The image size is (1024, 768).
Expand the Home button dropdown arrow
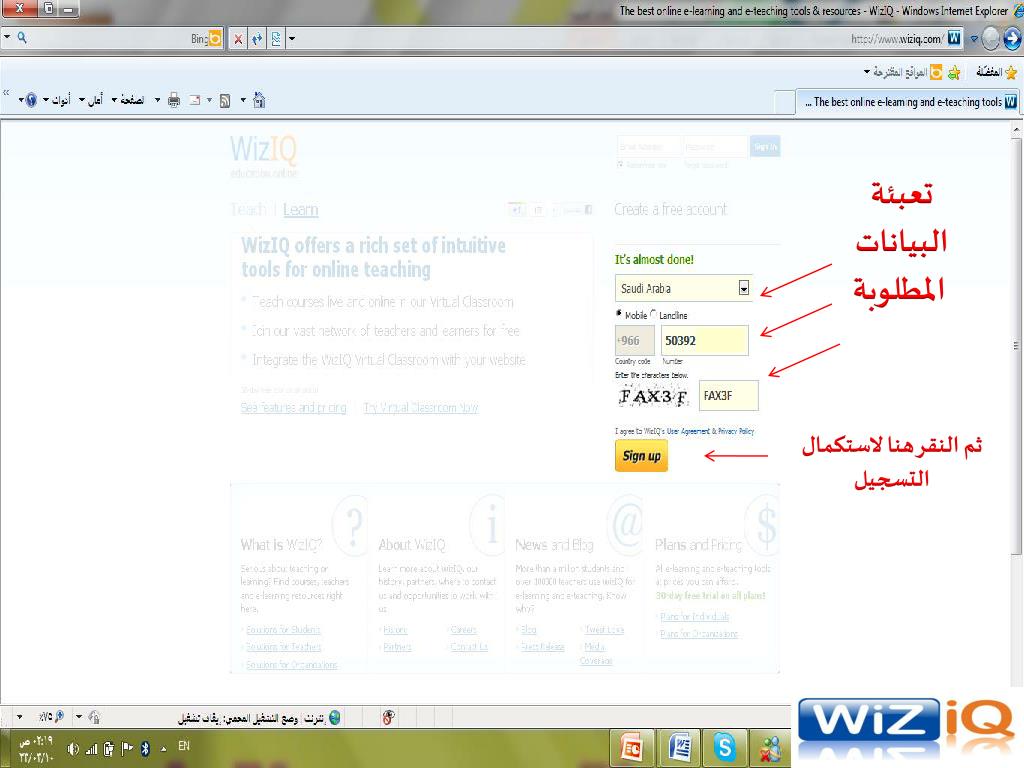point(244,101)
